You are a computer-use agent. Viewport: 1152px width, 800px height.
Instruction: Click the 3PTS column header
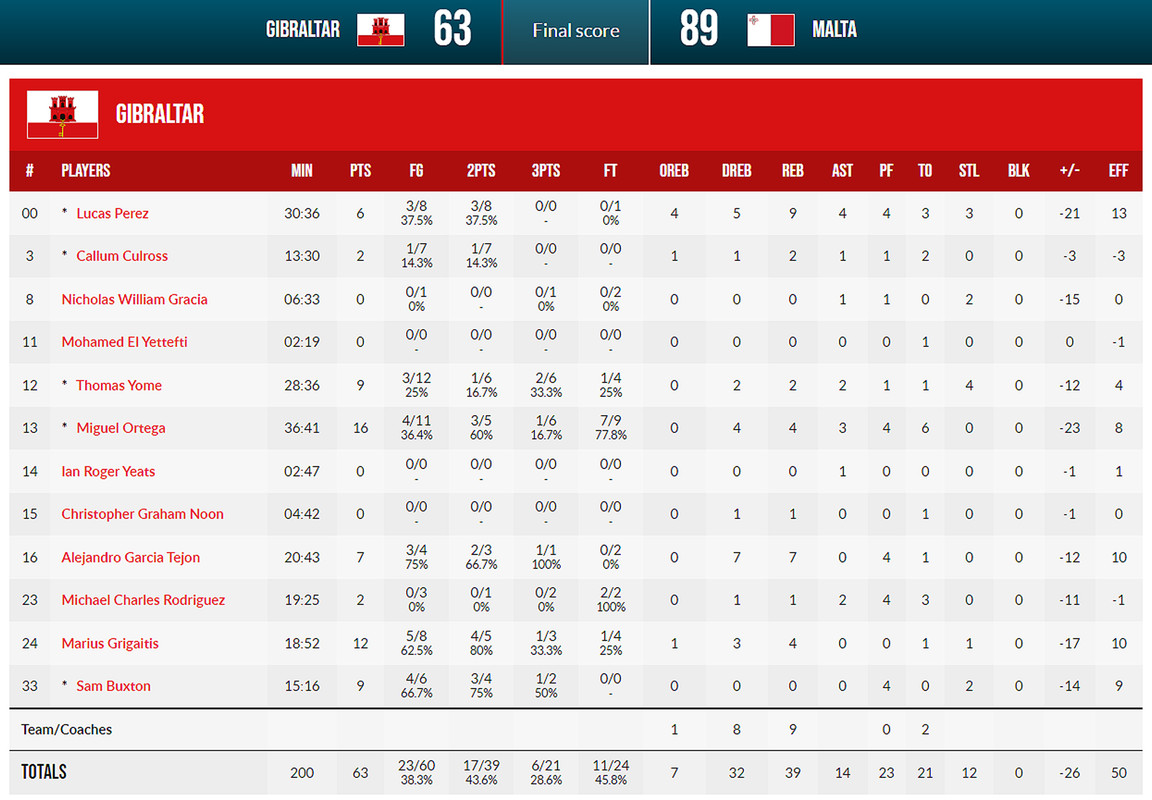click(546, 170)
